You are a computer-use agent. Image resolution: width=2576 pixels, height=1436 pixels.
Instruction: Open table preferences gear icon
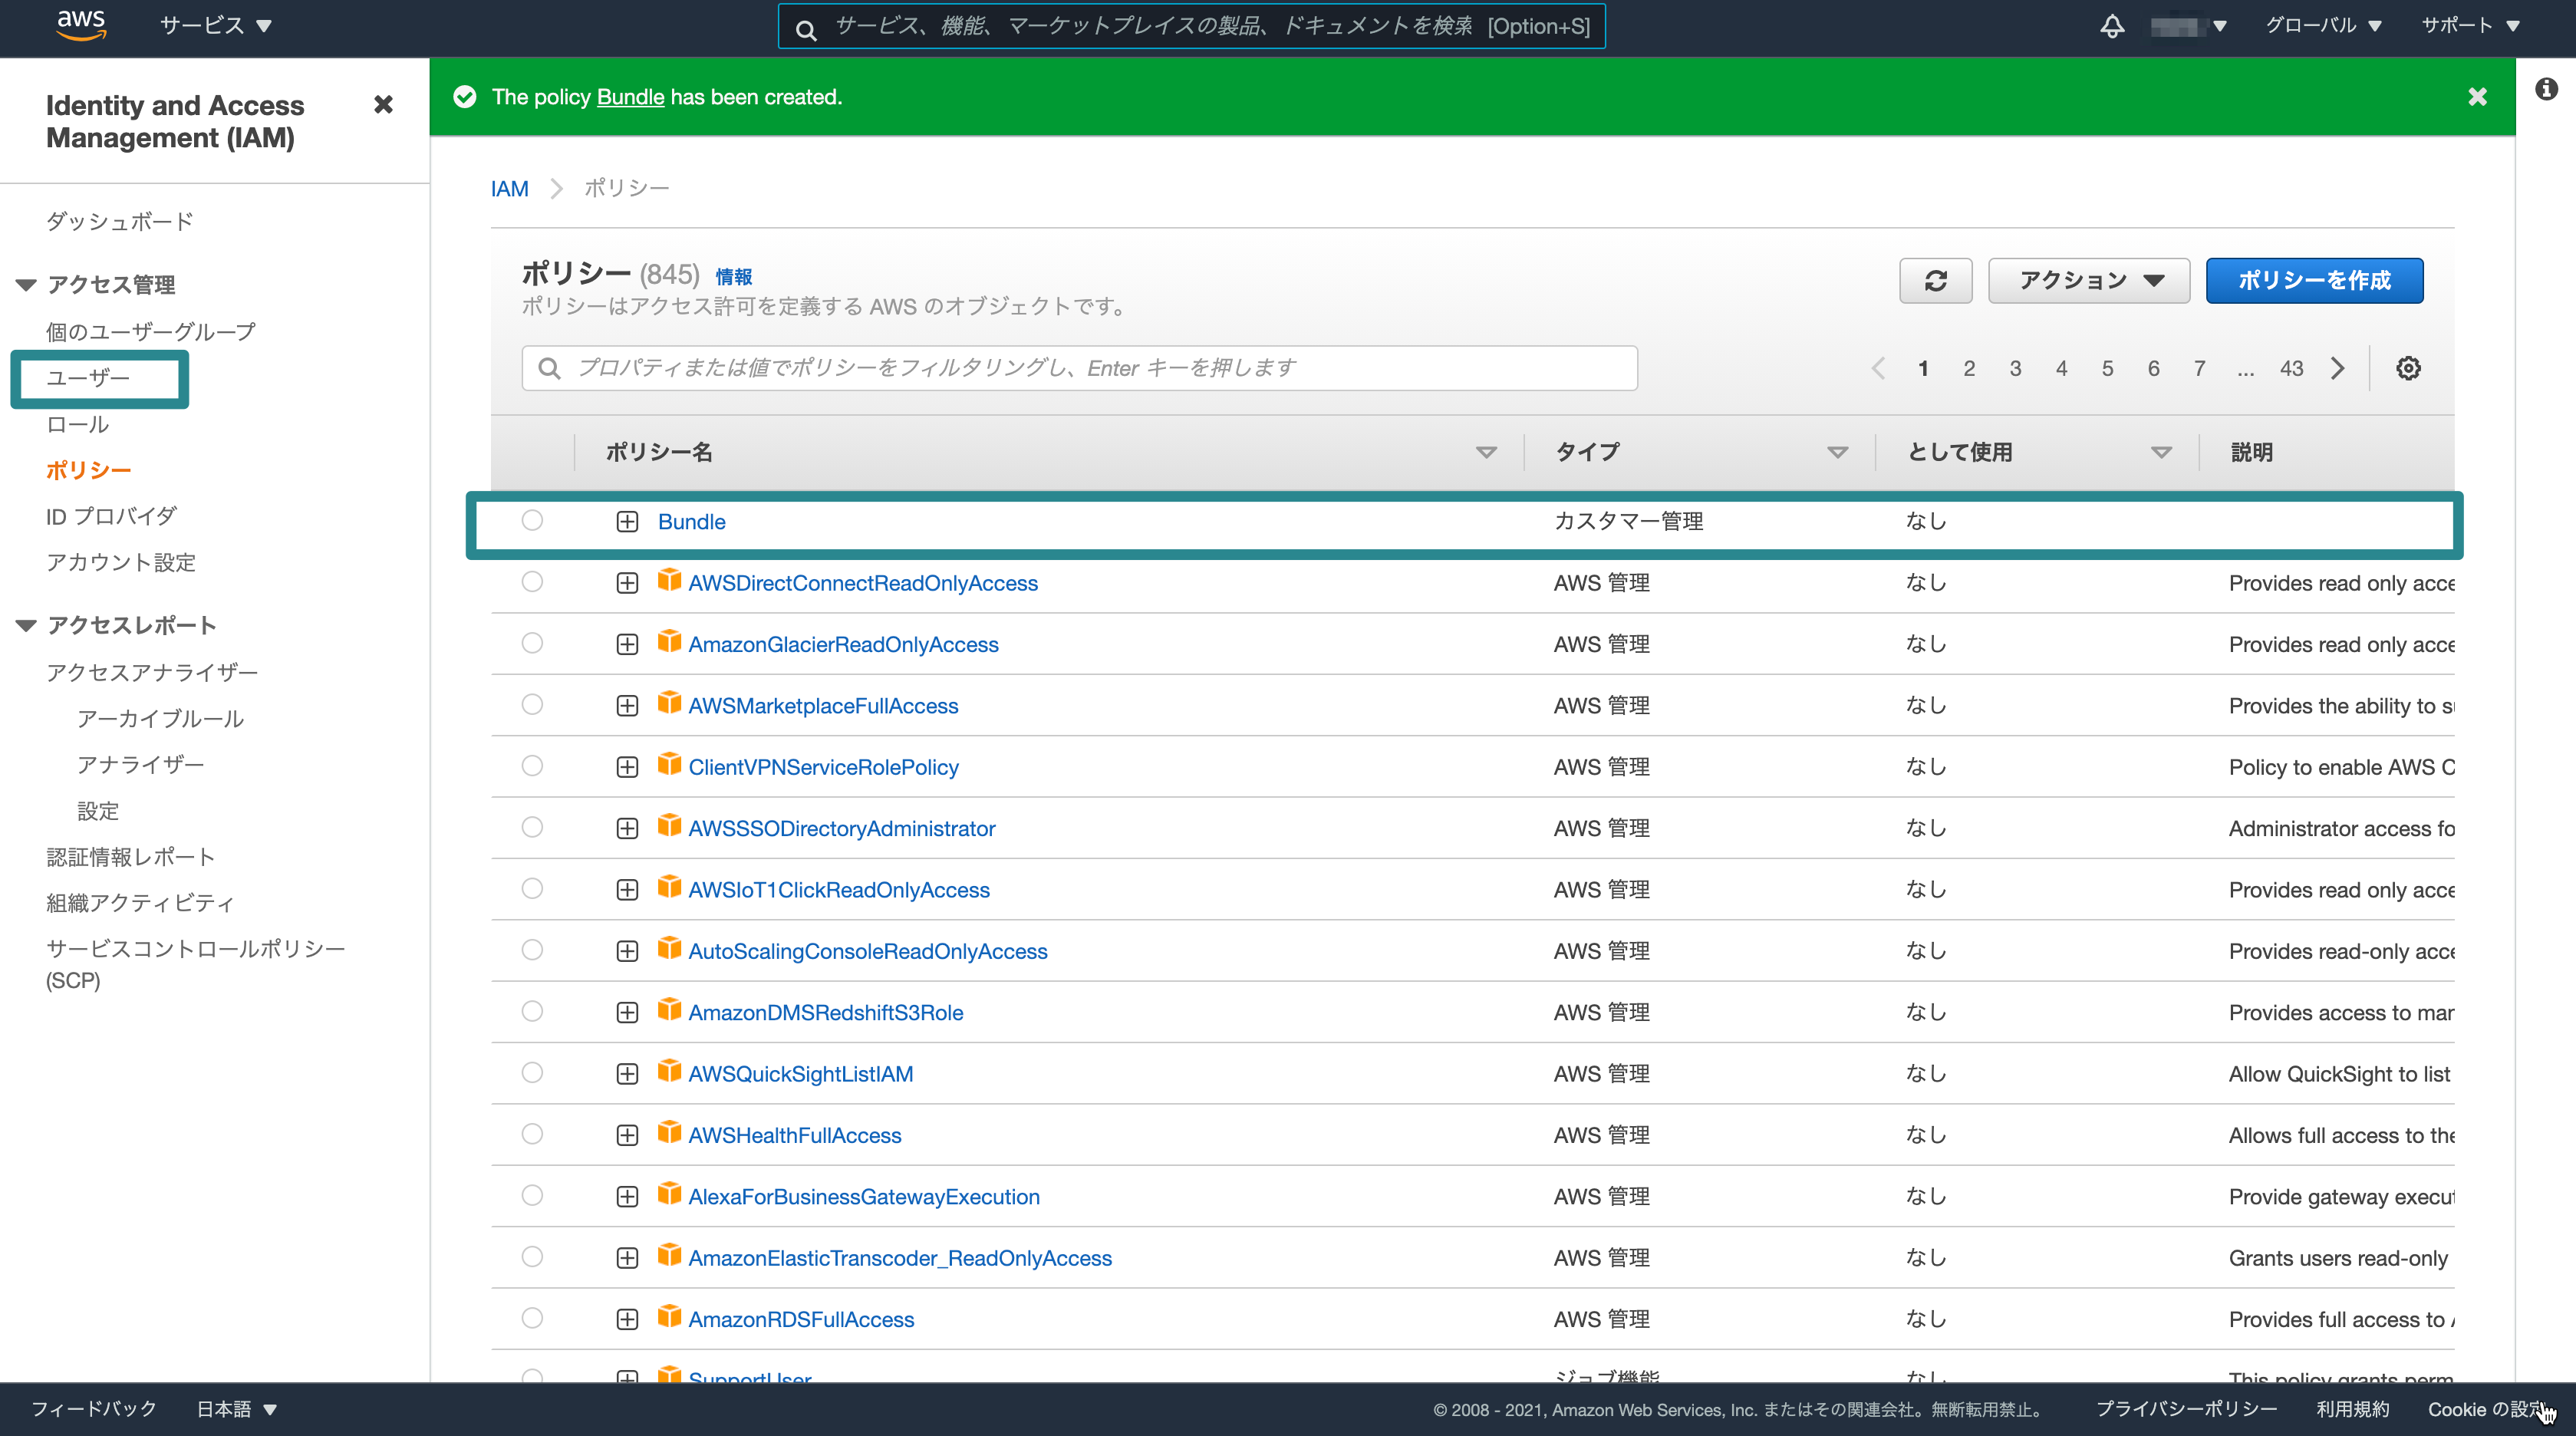point(2408,368)
